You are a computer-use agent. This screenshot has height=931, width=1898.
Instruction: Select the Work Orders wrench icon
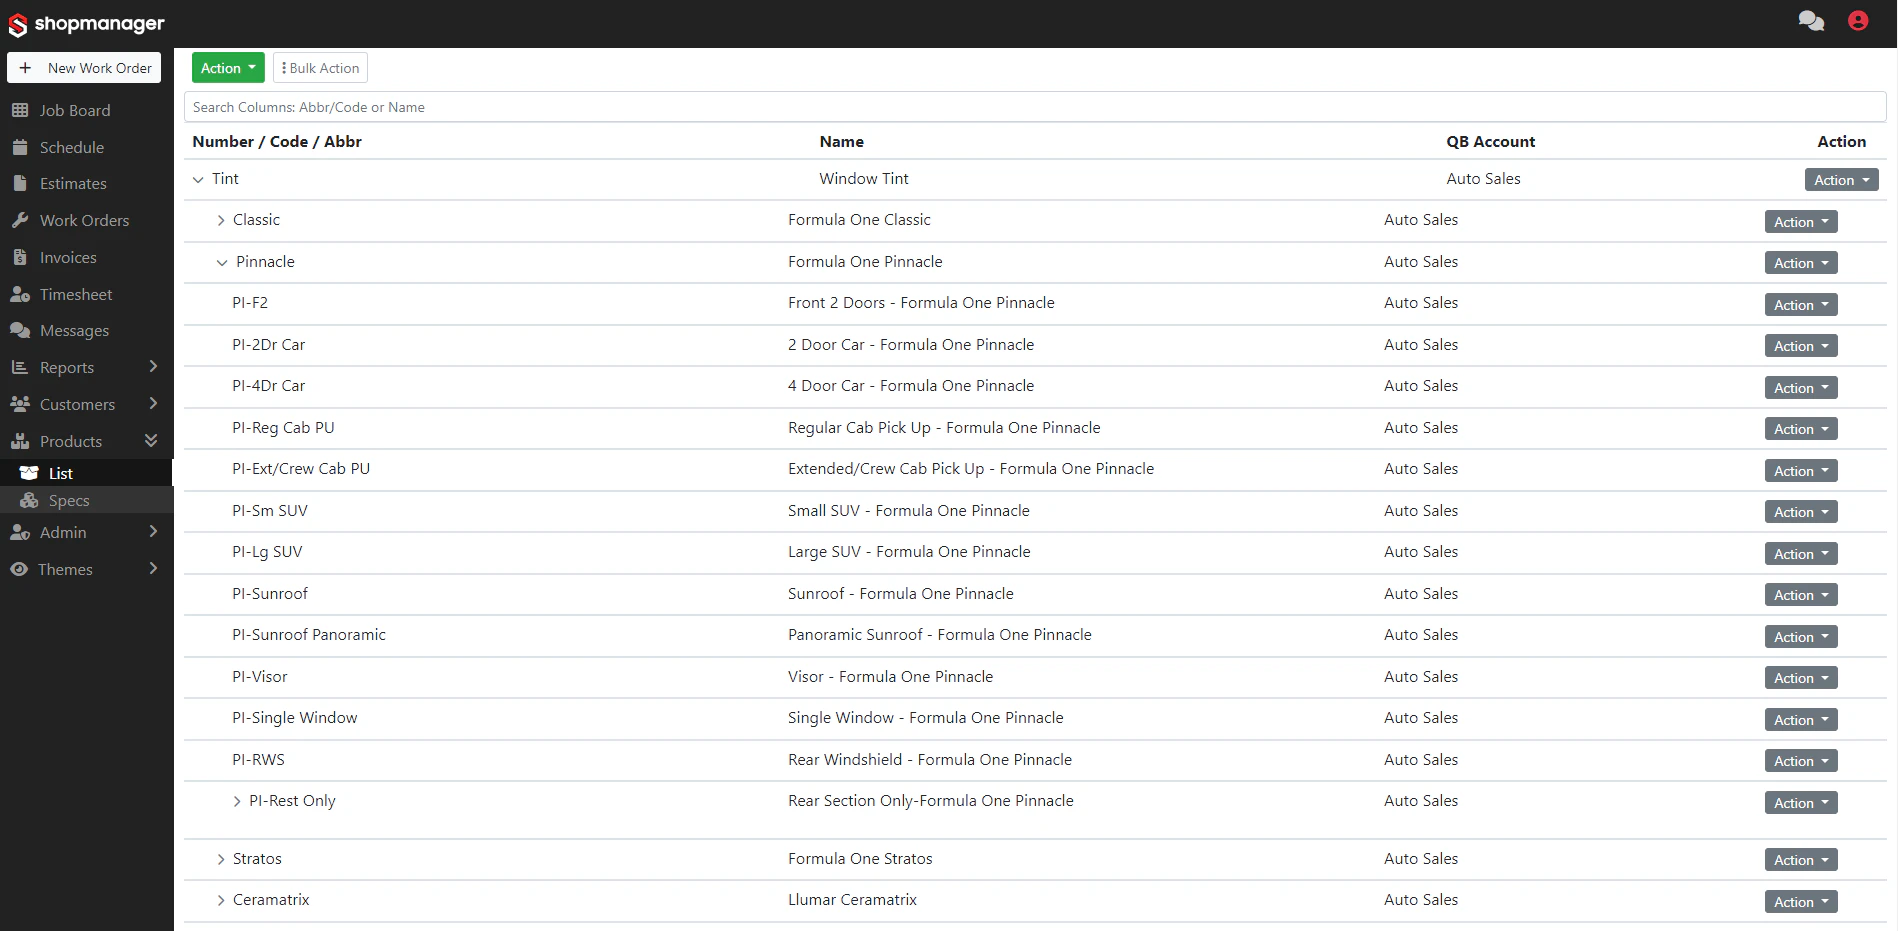point(21,220)
